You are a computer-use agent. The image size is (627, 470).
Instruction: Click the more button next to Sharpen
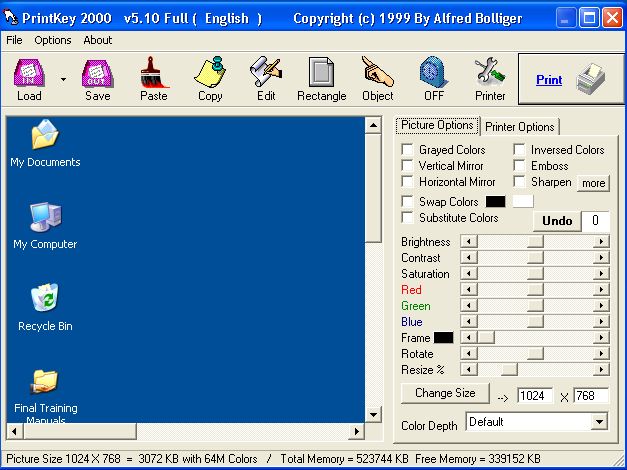pyautogui.click(x=593, y=183)
